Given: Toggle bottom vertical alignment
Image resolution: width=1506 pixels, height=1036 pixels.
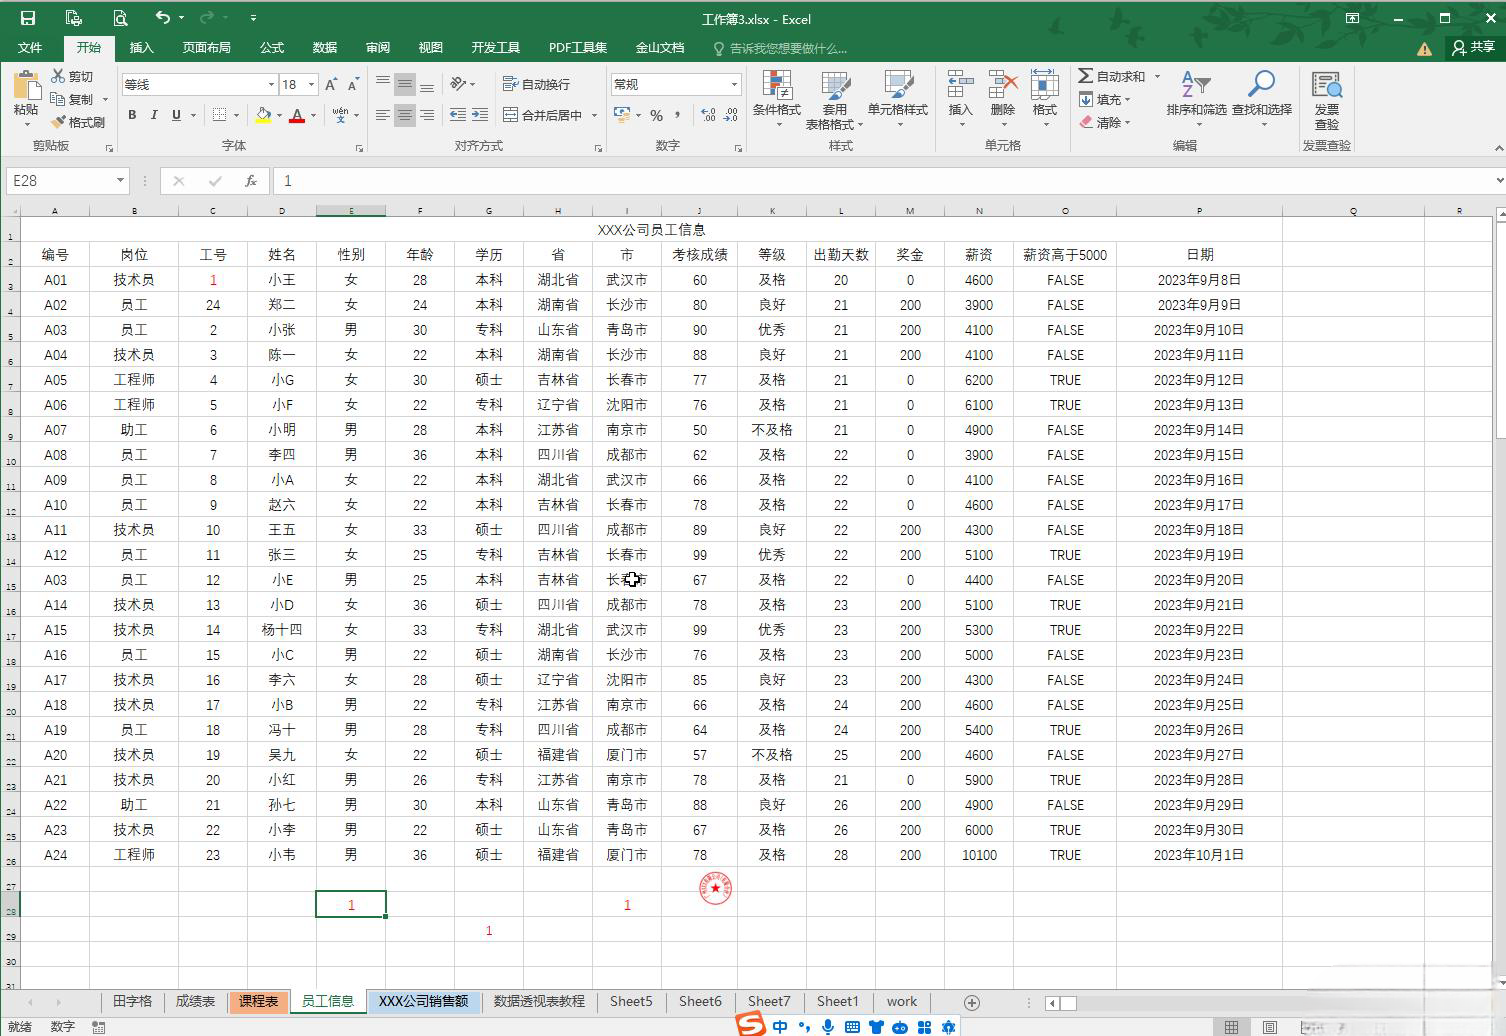Looking at the screenshot, I should 427,84.
